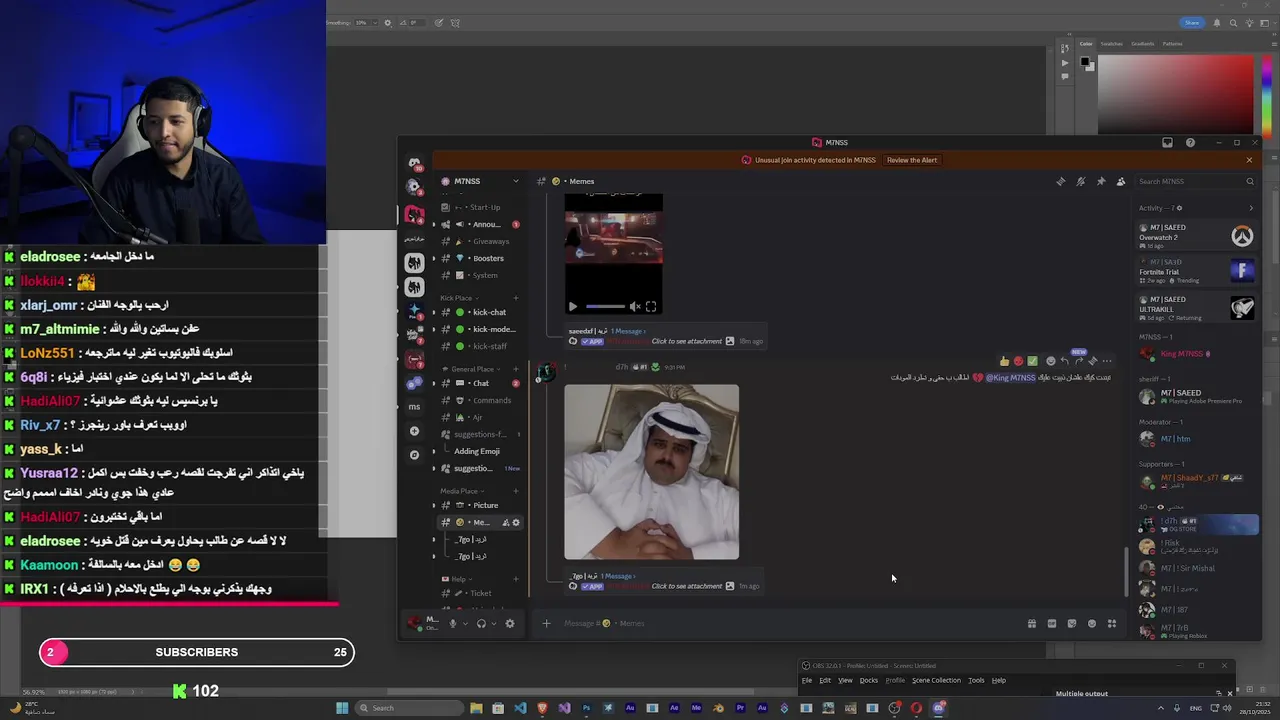Dismiss the unusual join activity banner
Viewport: 1280px width, 720px height.
tap(1249, 160)
